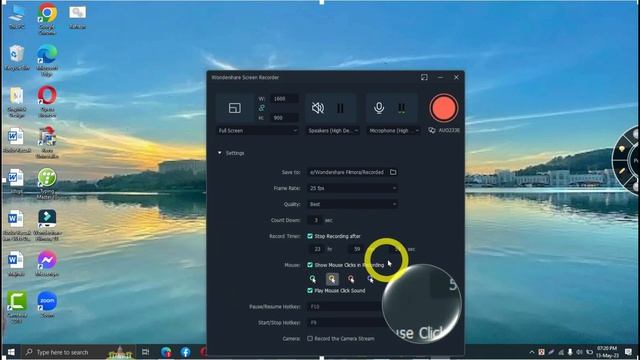Click the screen capture area icon
Viewport: 640px width, 360px height.
point(235,108)
